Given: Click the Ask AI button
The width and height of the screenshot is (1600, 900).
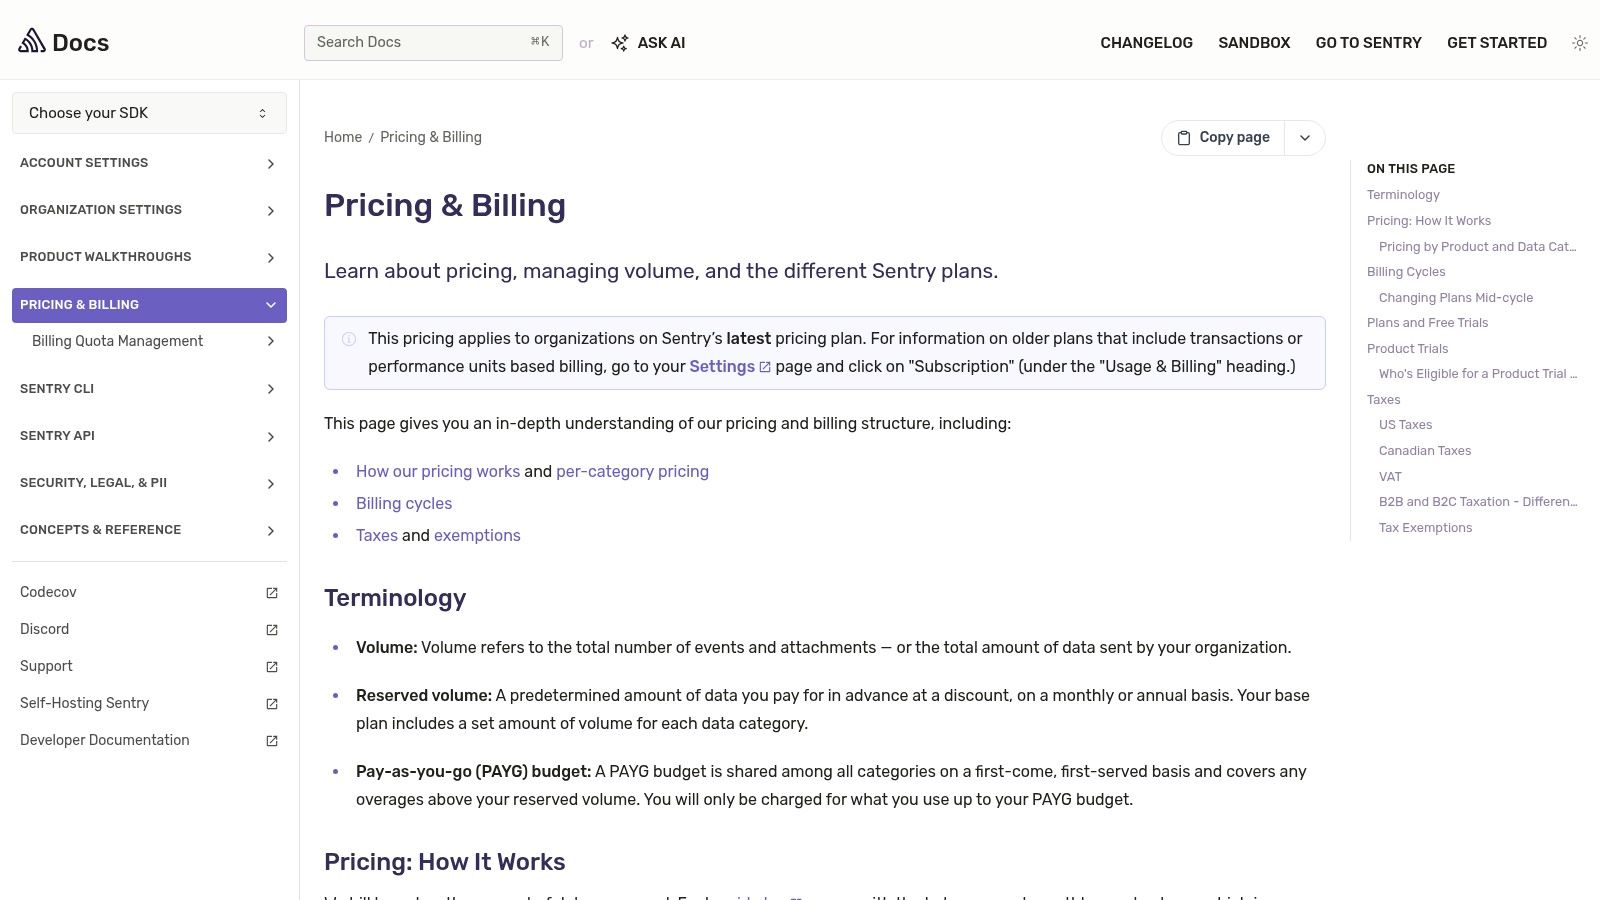Looking at the screenshot, I should [x=649, y=43].
